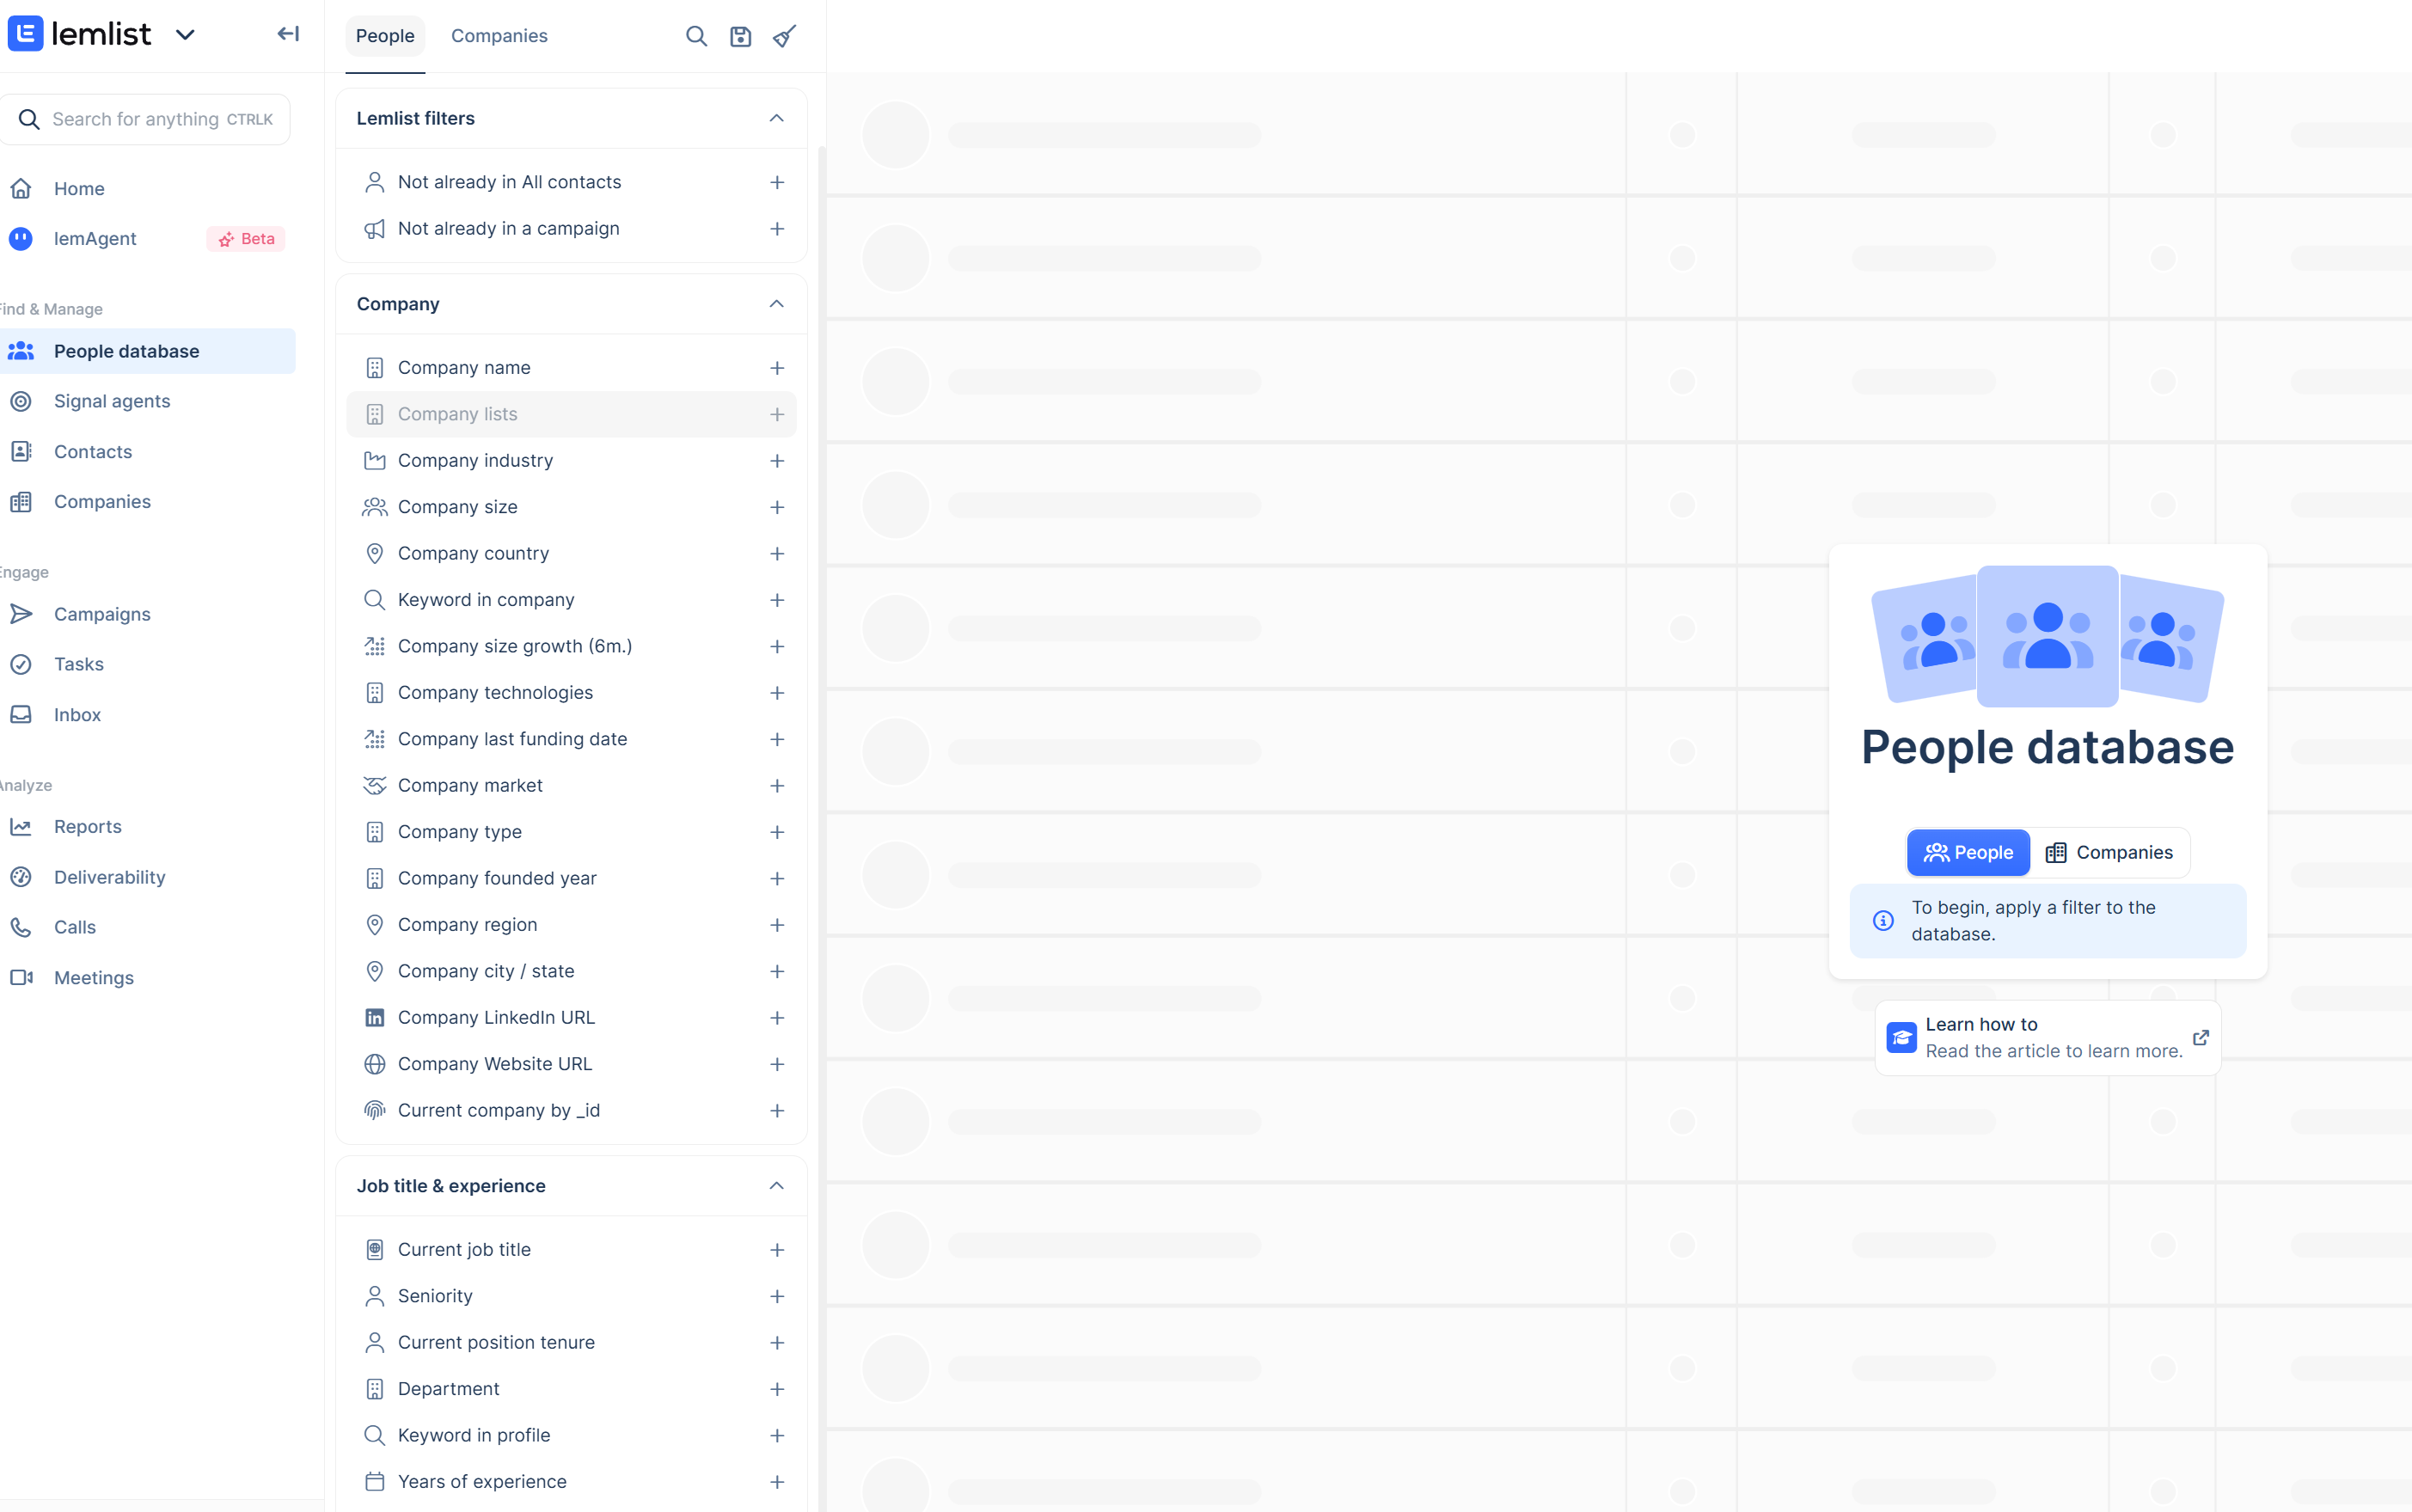Open search filters magnifier icon in top bar

coord(696,36)
